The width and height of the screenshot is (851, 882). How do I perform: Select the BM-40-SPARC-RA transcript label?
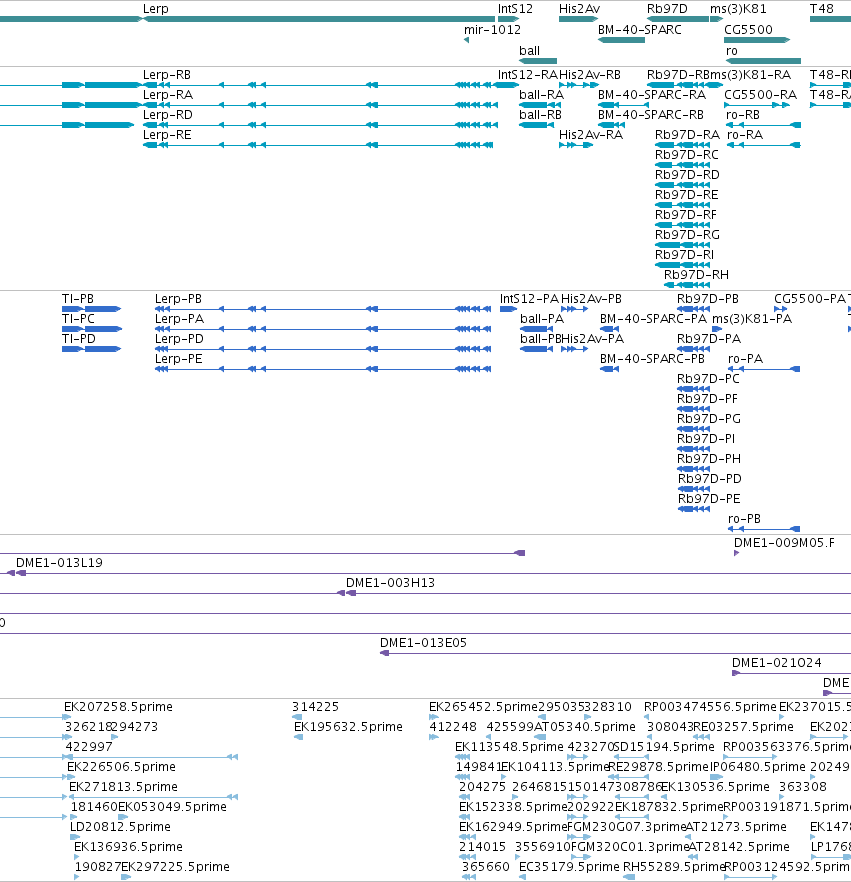[x=651, y=94]
